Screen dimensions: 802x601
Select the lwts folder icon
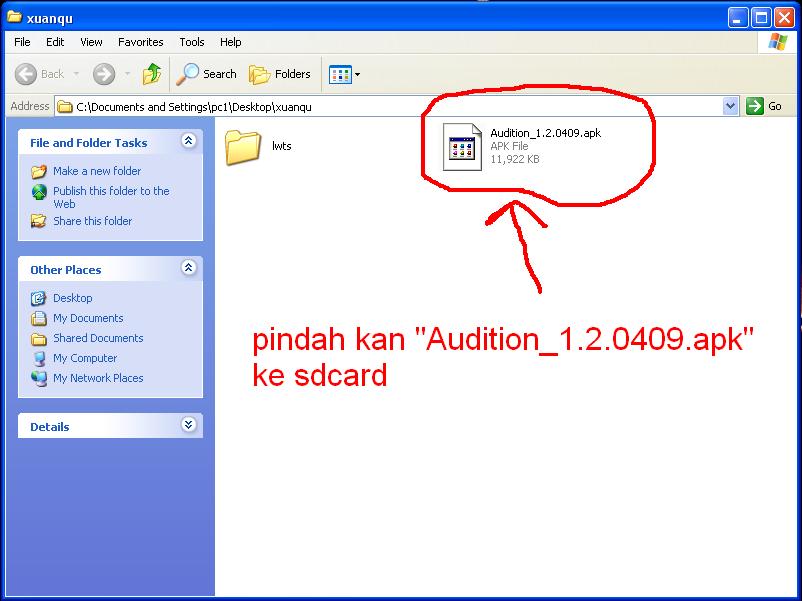point(242,147)
